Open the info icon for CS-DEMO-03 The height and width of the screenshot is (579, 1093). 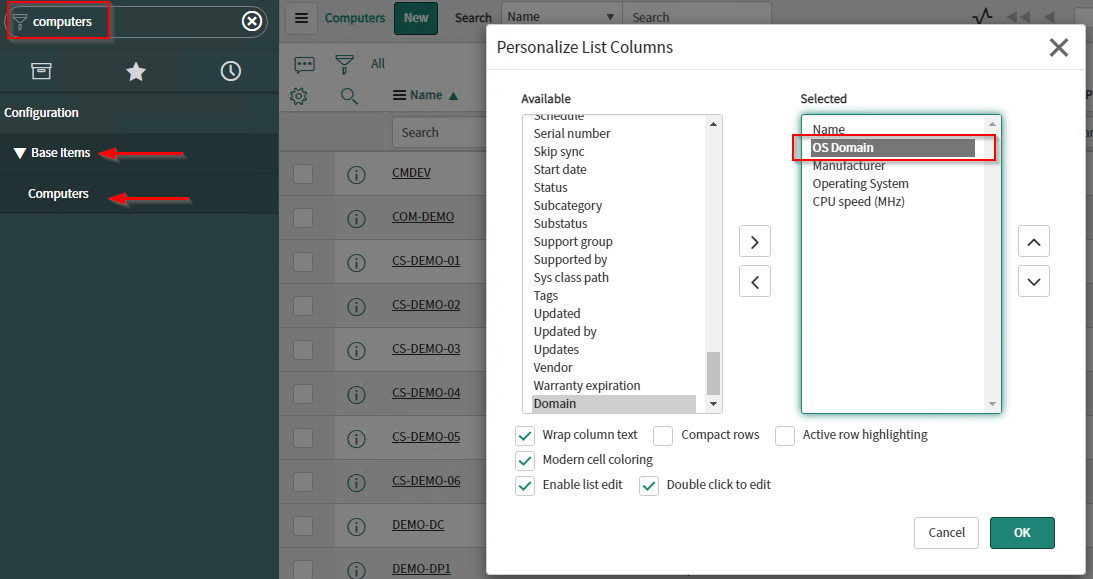[x=356, y=350]
